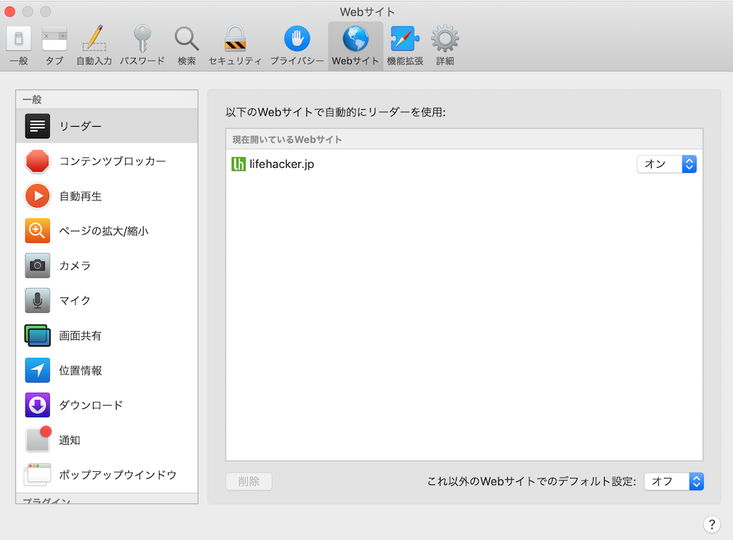Click the 削除 remove button
Viewport: 733px width, 540px height.
tap(249, 482)
